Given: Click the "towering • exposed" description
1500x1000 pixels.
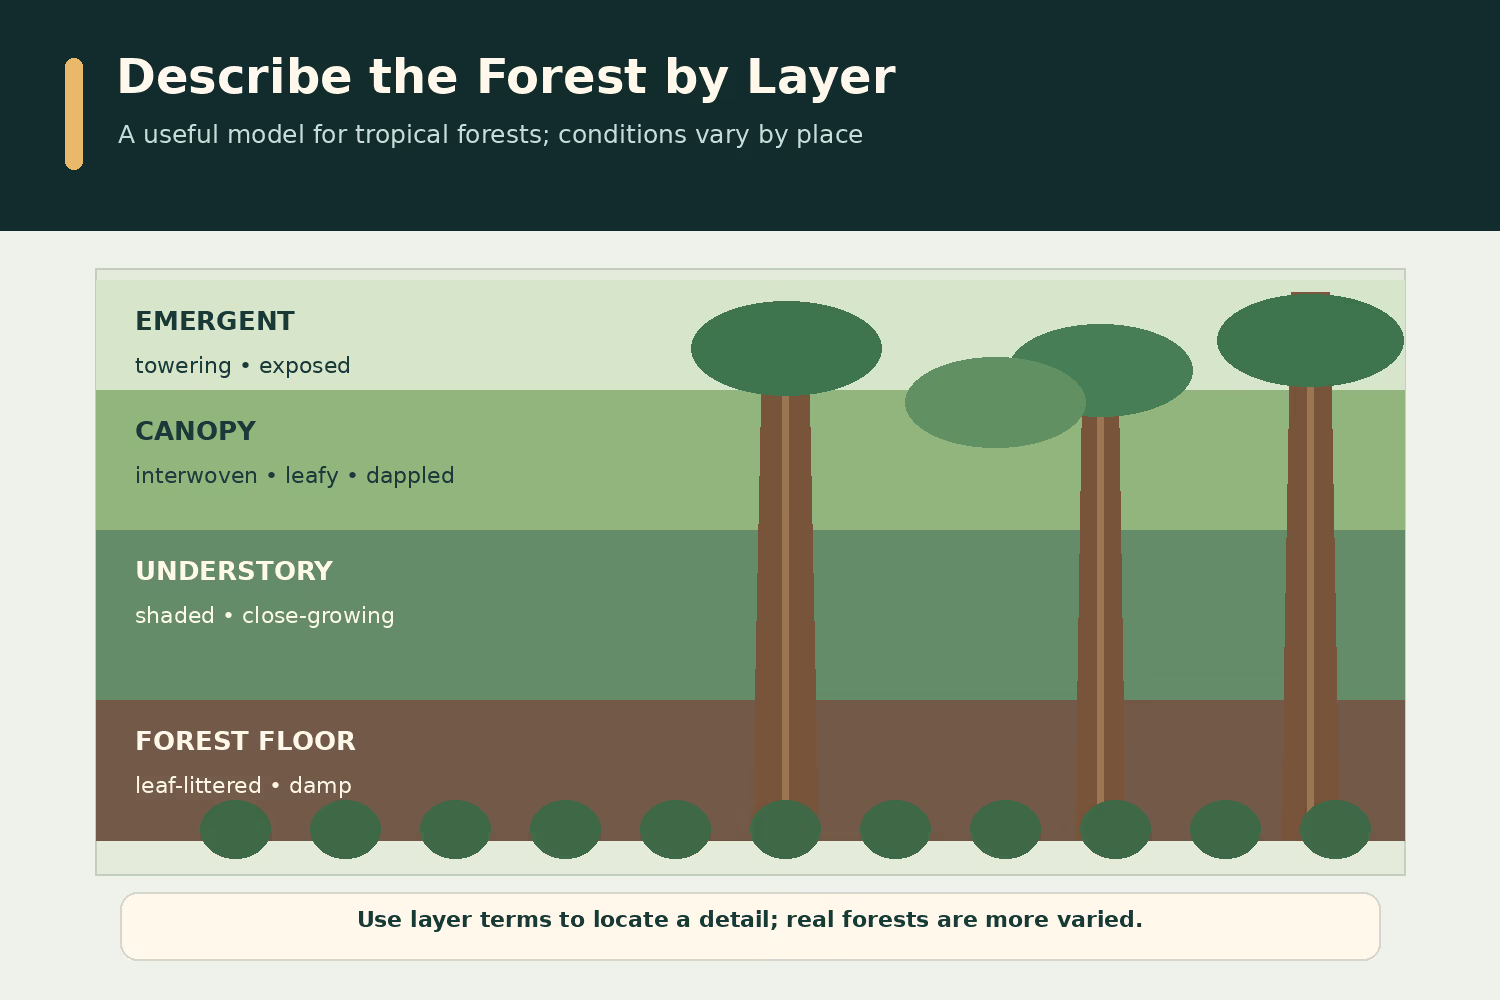Looking at the screenshot, I should tap(243, 366).
